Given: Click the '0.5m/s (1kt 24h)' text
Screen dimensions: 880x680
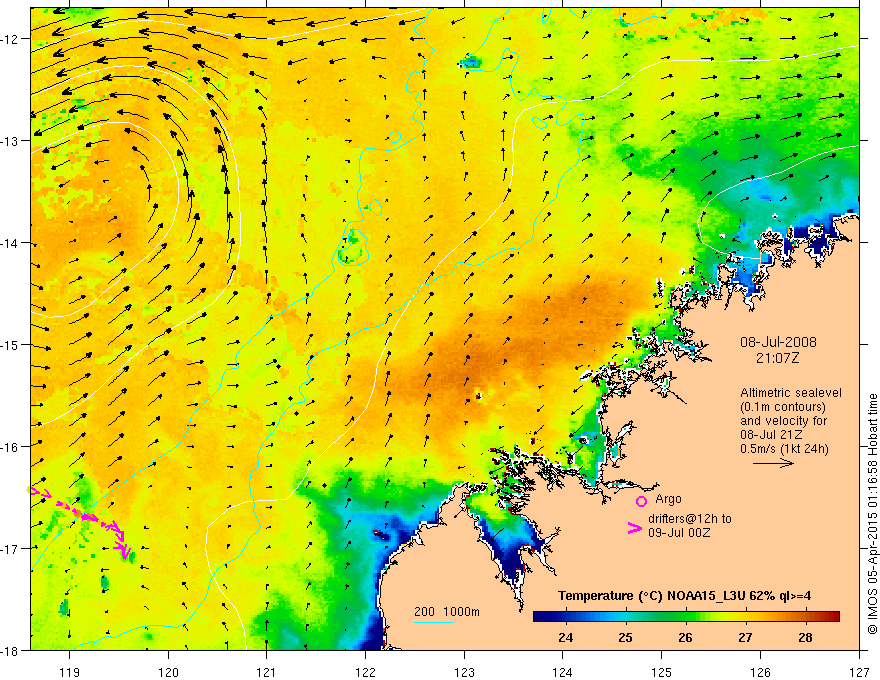Looking at the screenshot, I should pos(784,448).
